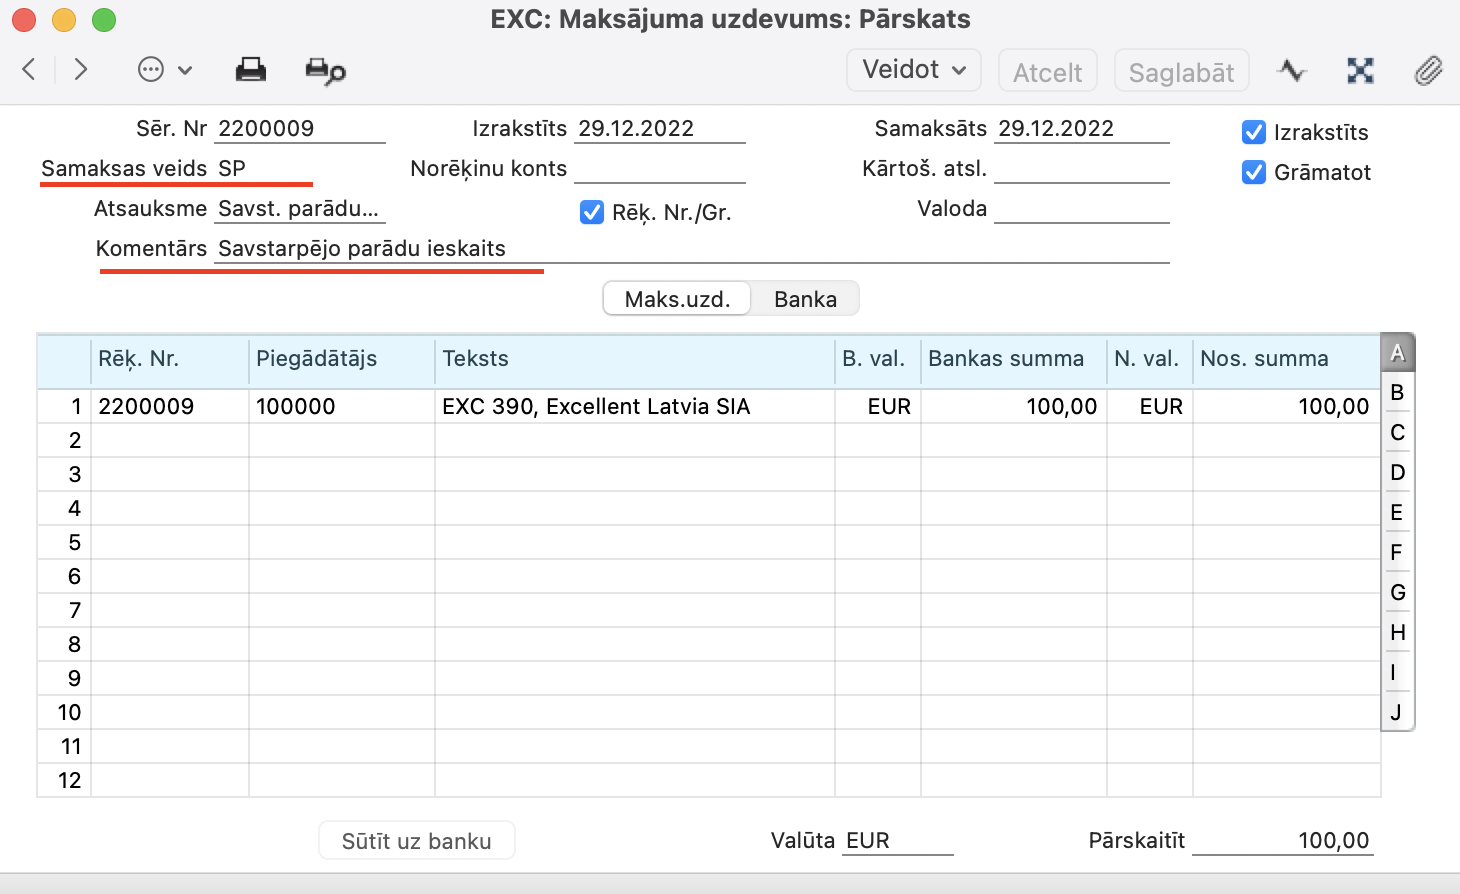Click the Norēķinu konts input field
This screenshot has width=1460, height=894.
(659, 169)
